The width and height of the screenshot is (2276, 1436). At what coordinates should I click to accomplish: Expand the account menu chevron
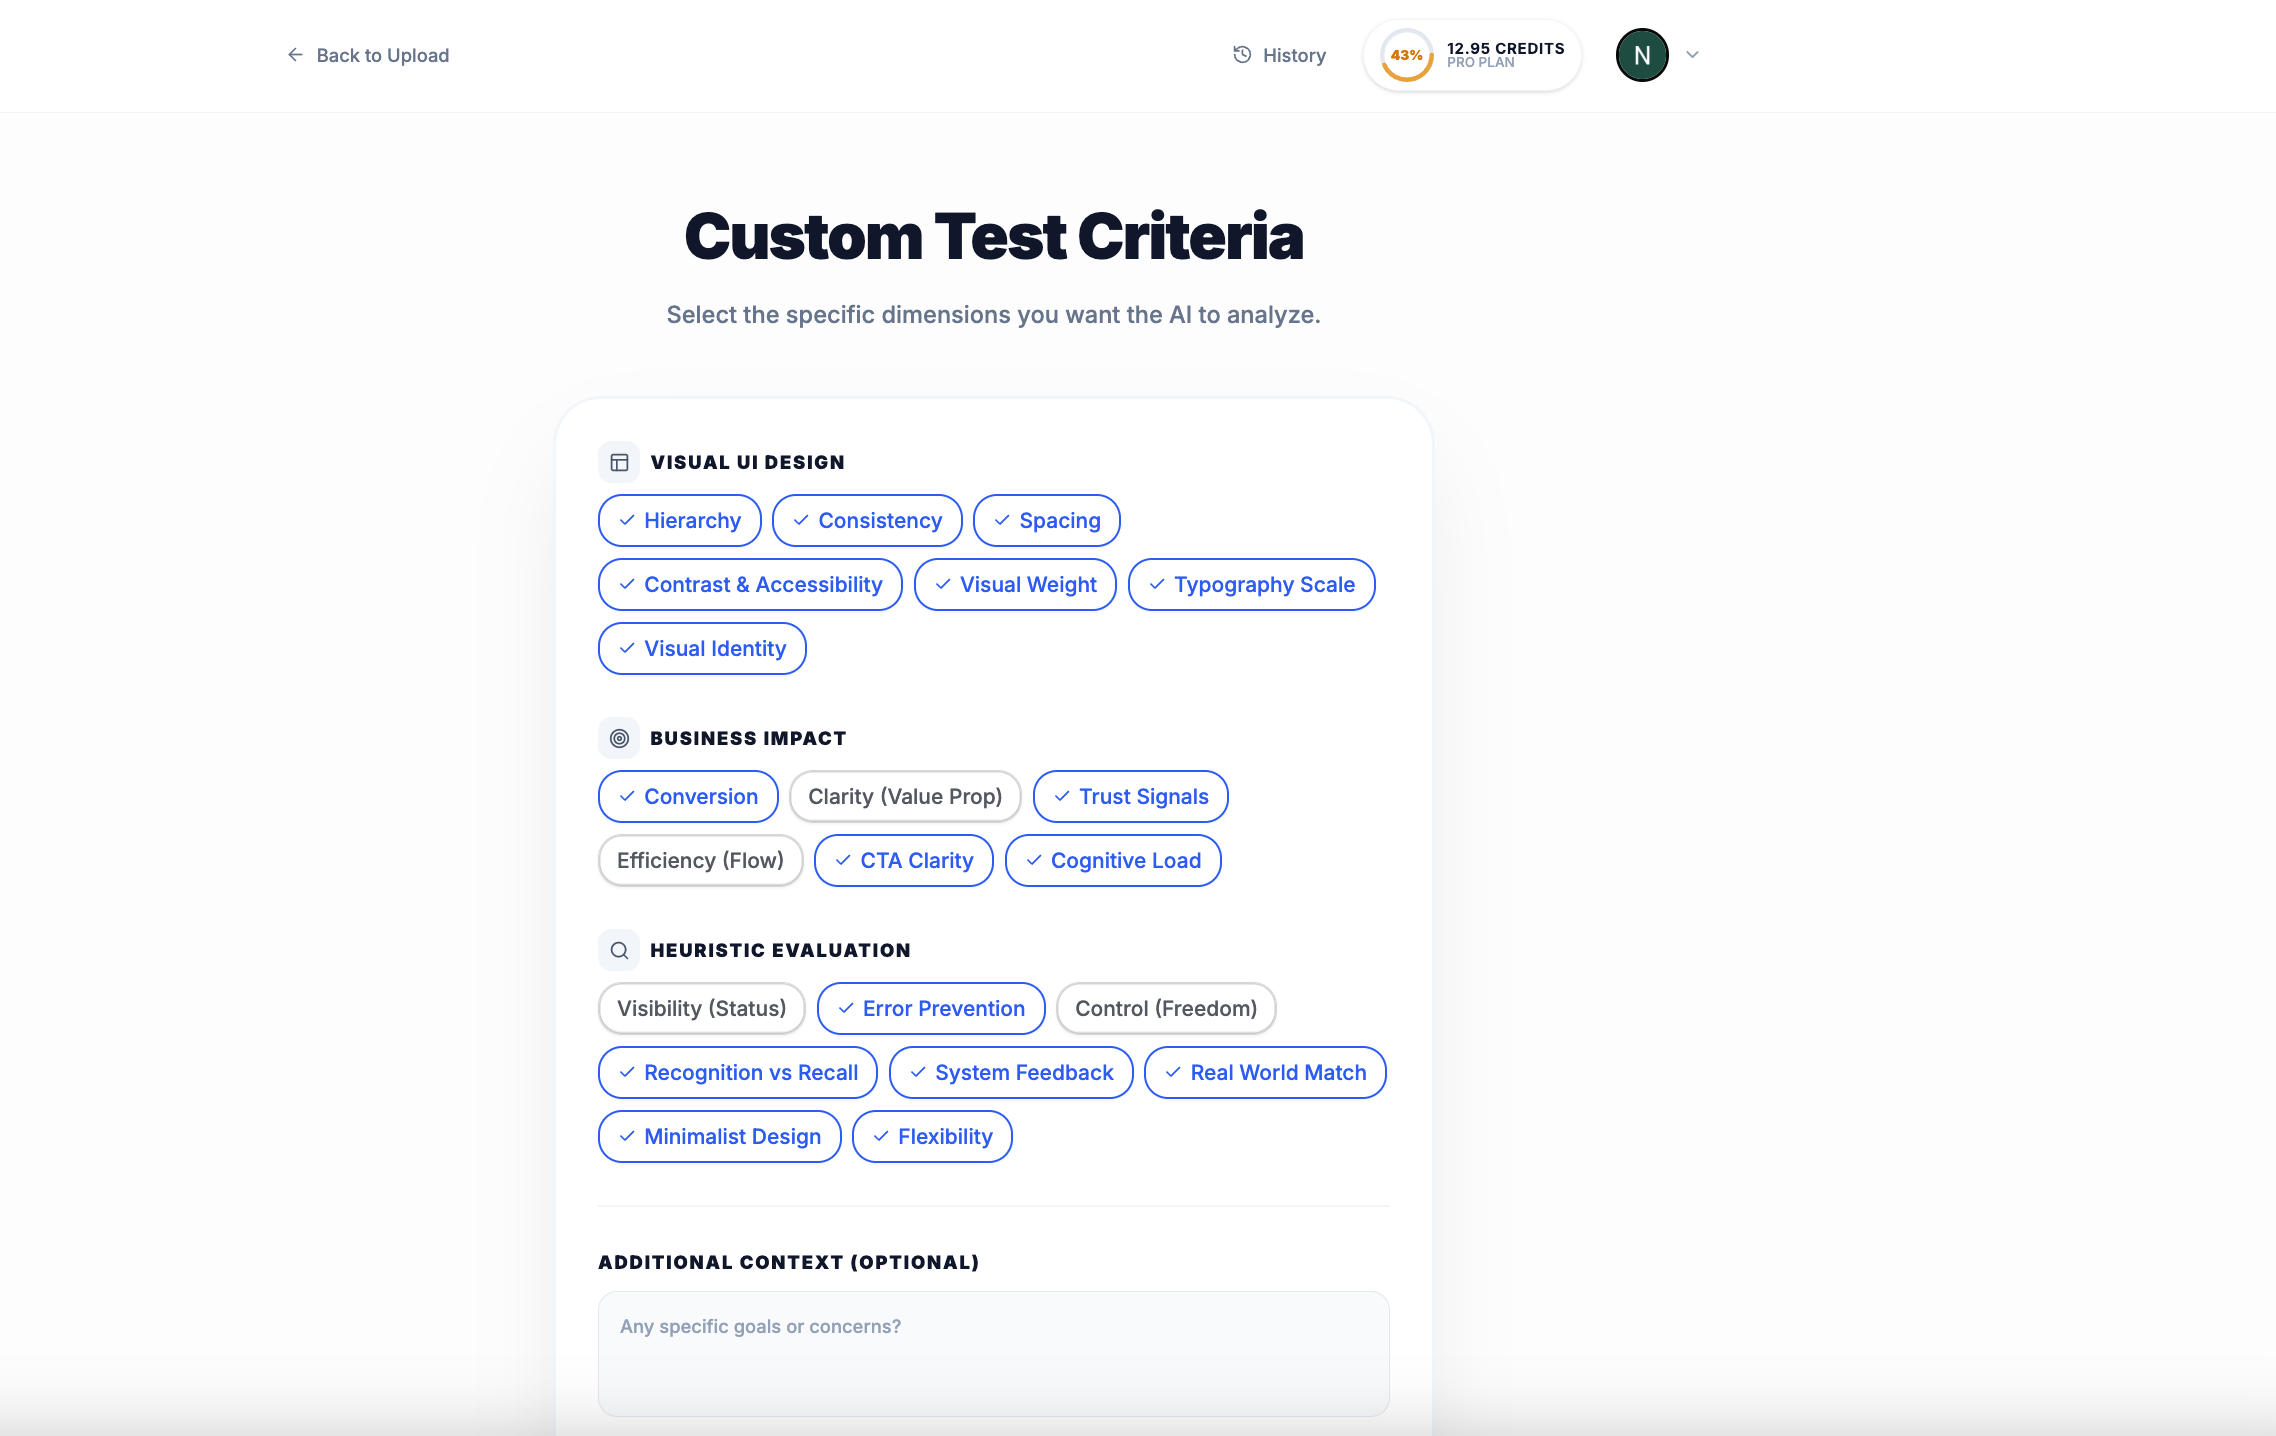point(1692,55)
